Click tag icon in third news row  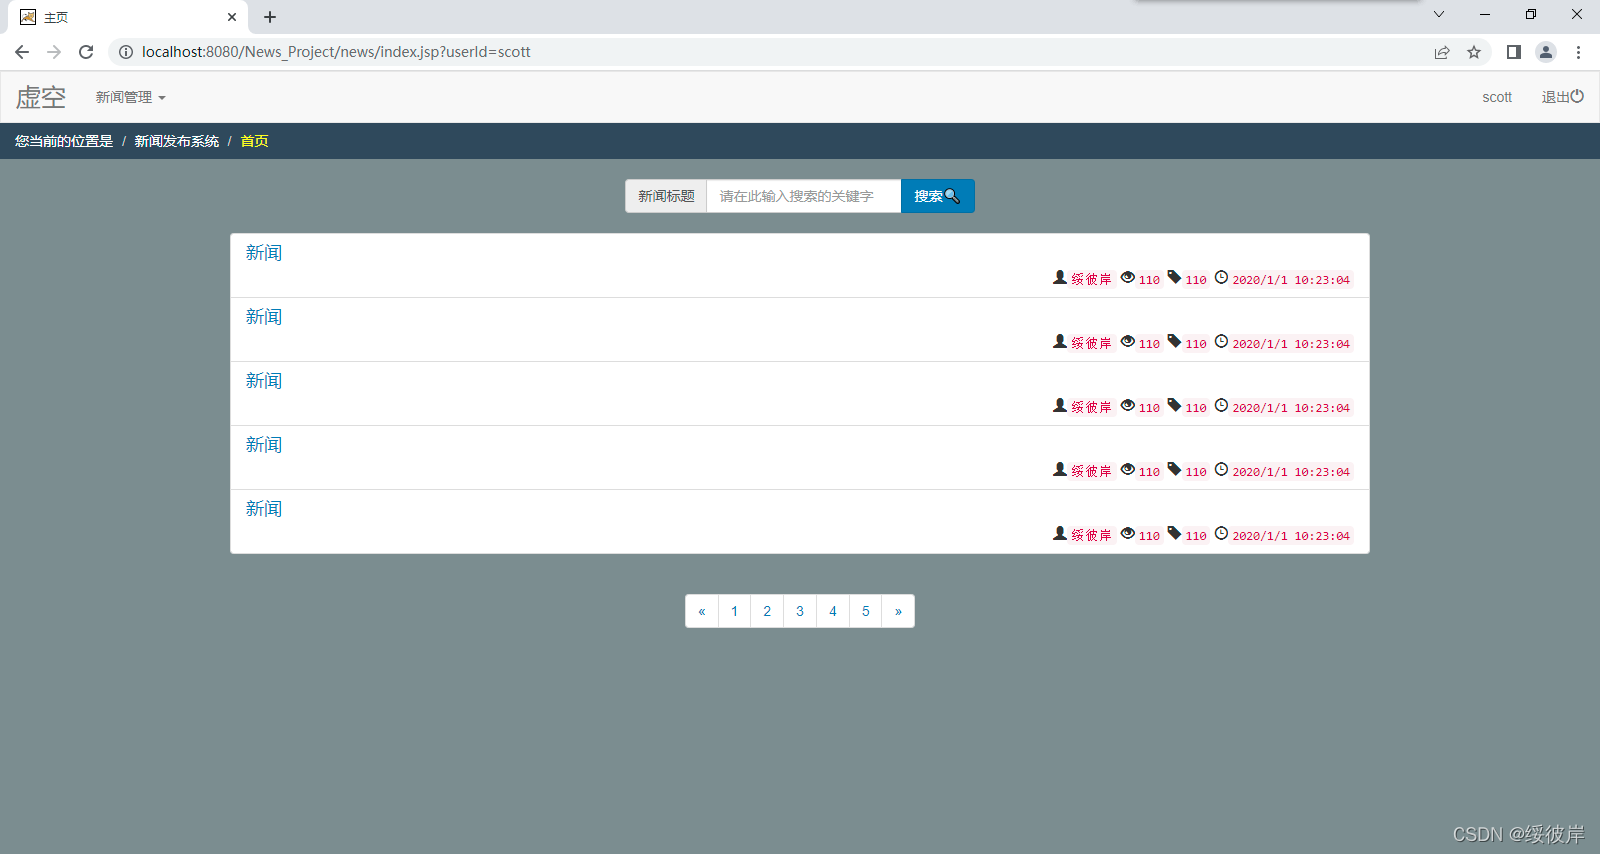coord(1174,405)
